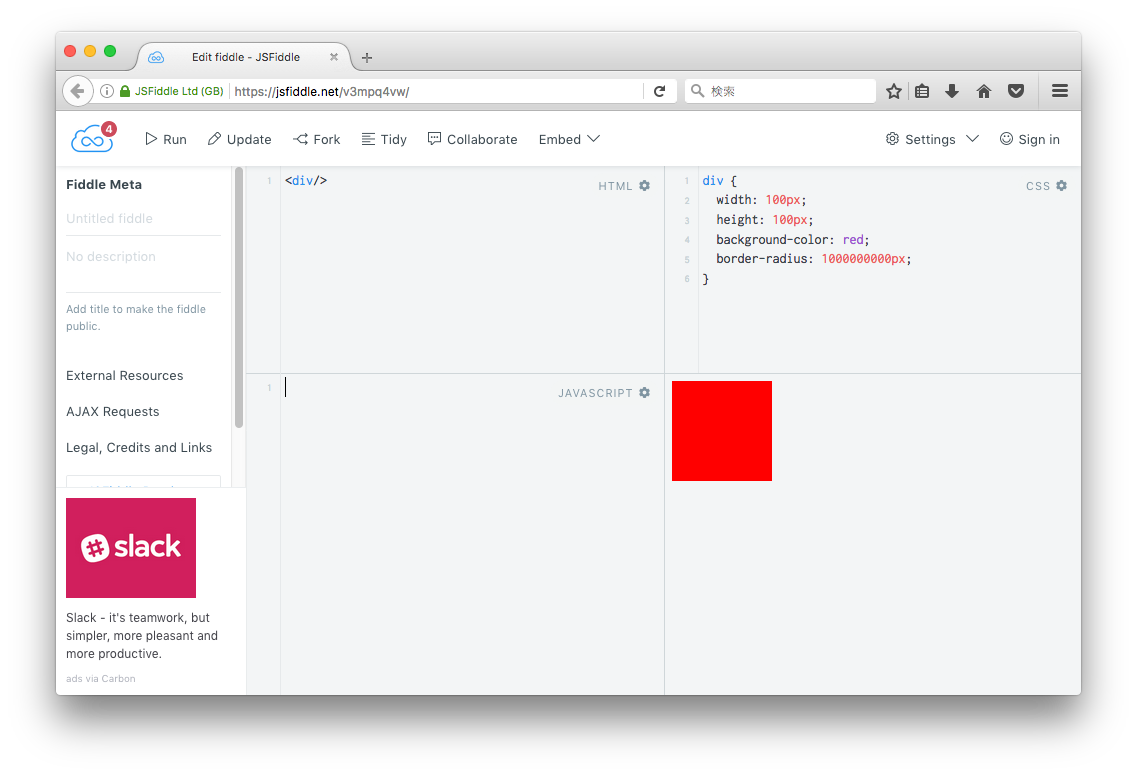1137x775 pixels.
Task: Run the fiddle
Action: click(x=165, y=139)
